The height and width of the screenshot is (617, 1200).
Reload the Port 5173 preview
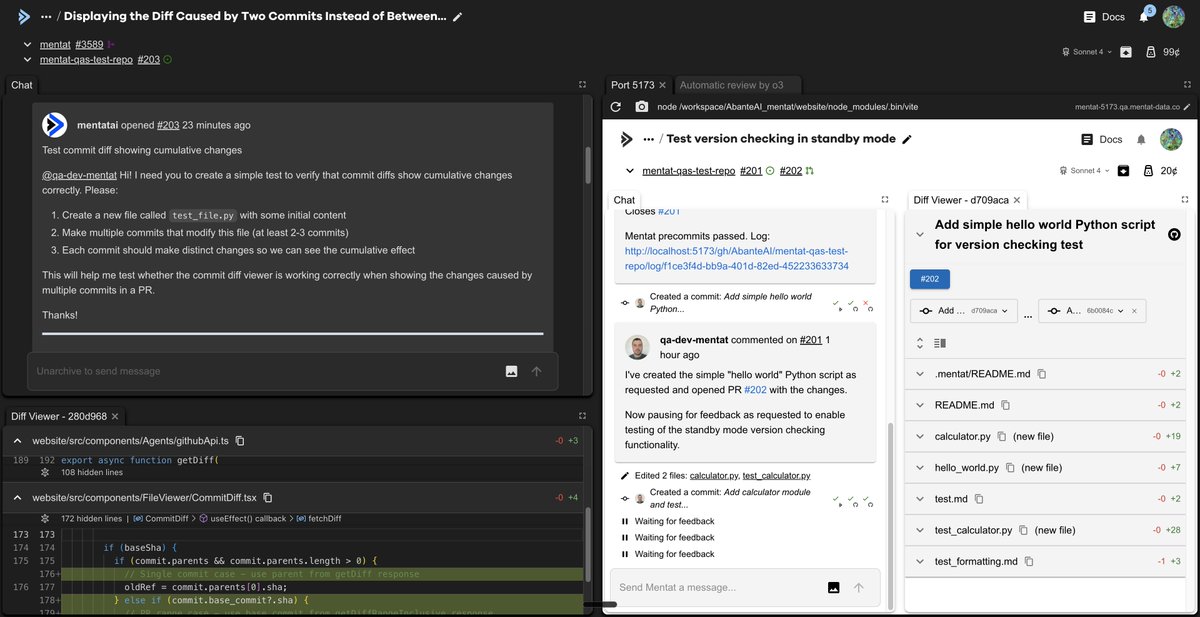click(x=616, y=106)
